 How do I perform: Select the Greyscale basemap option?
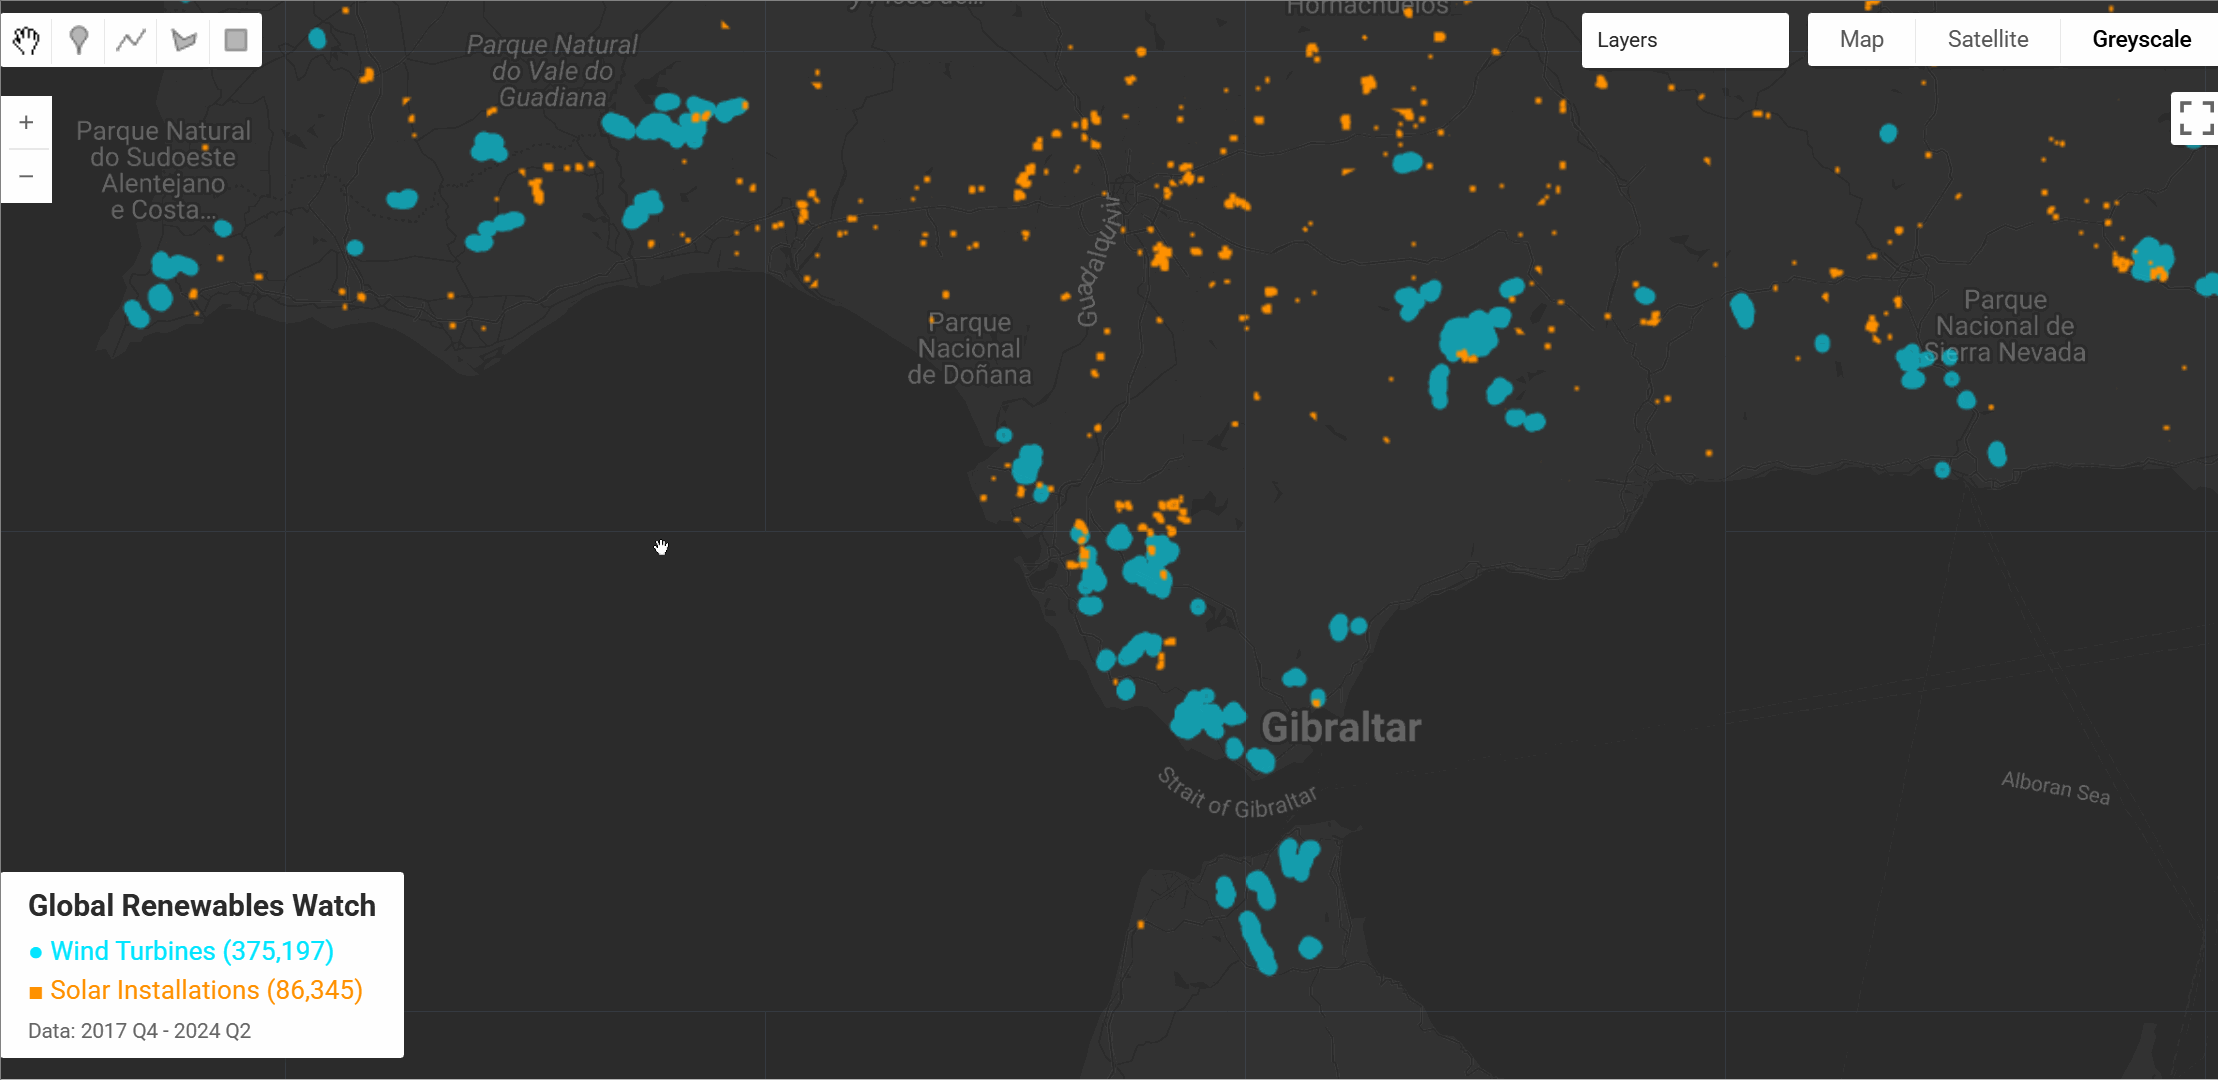2141,39
